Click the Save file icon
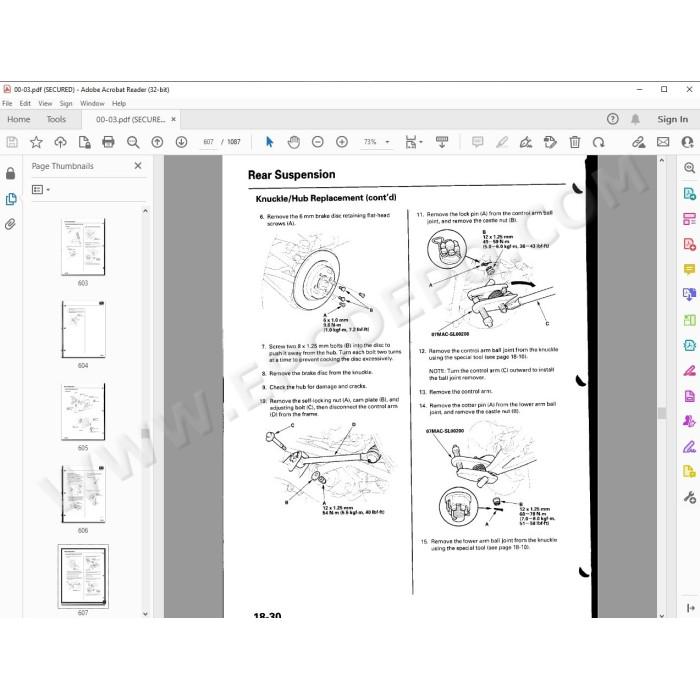Screen dimensions: 700x700 (x=12, y=142)
